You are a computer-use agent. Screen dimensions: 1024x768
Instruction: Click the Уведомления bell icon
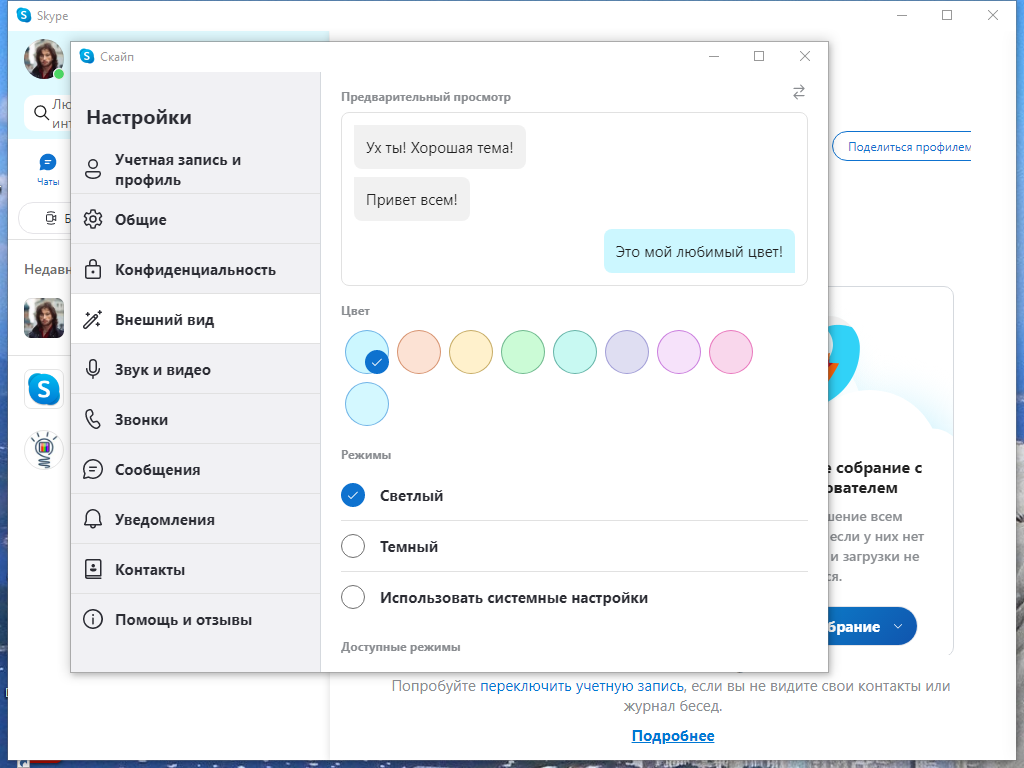tap(93, 519)
